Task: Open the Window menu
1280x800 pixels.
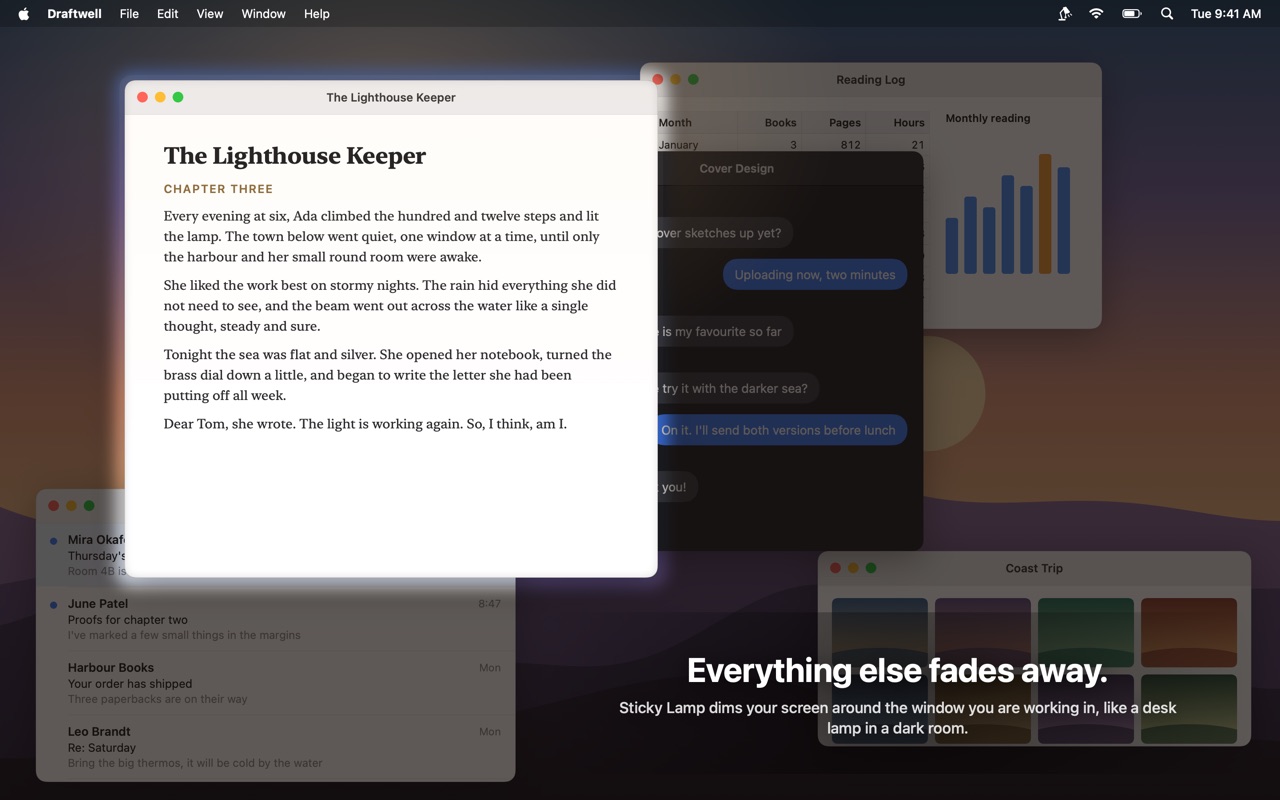Action: (x=263, y=14)
